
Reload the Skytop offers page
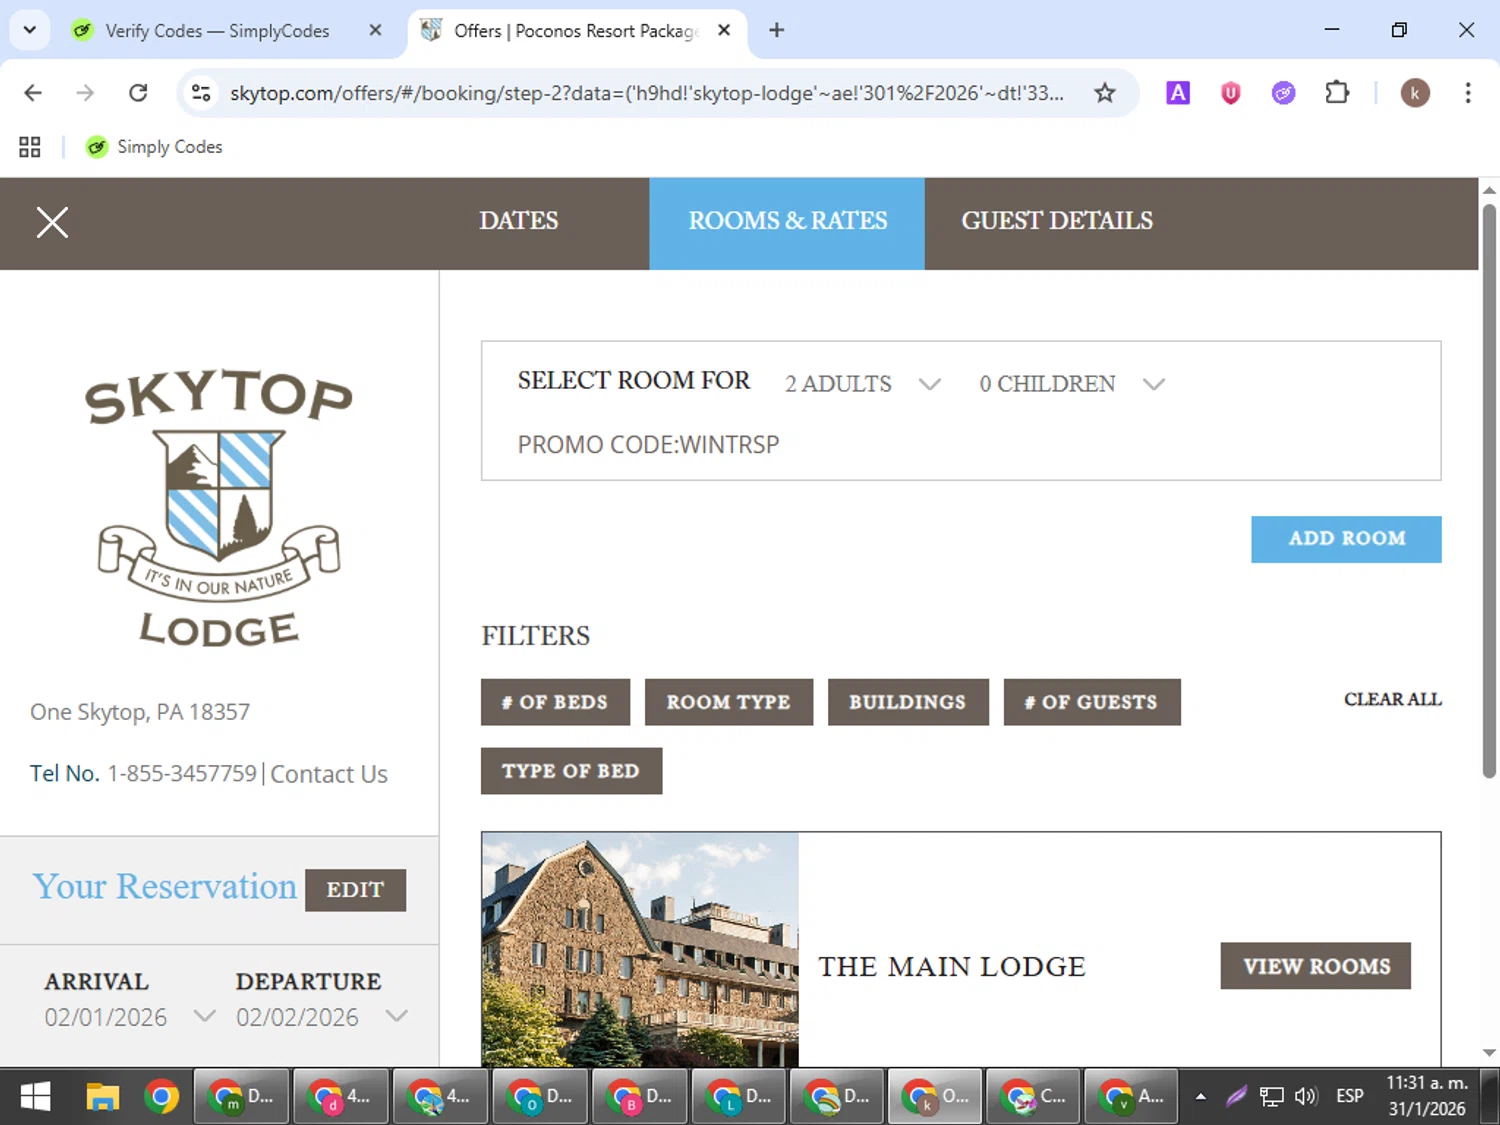[x=138, y=93]
